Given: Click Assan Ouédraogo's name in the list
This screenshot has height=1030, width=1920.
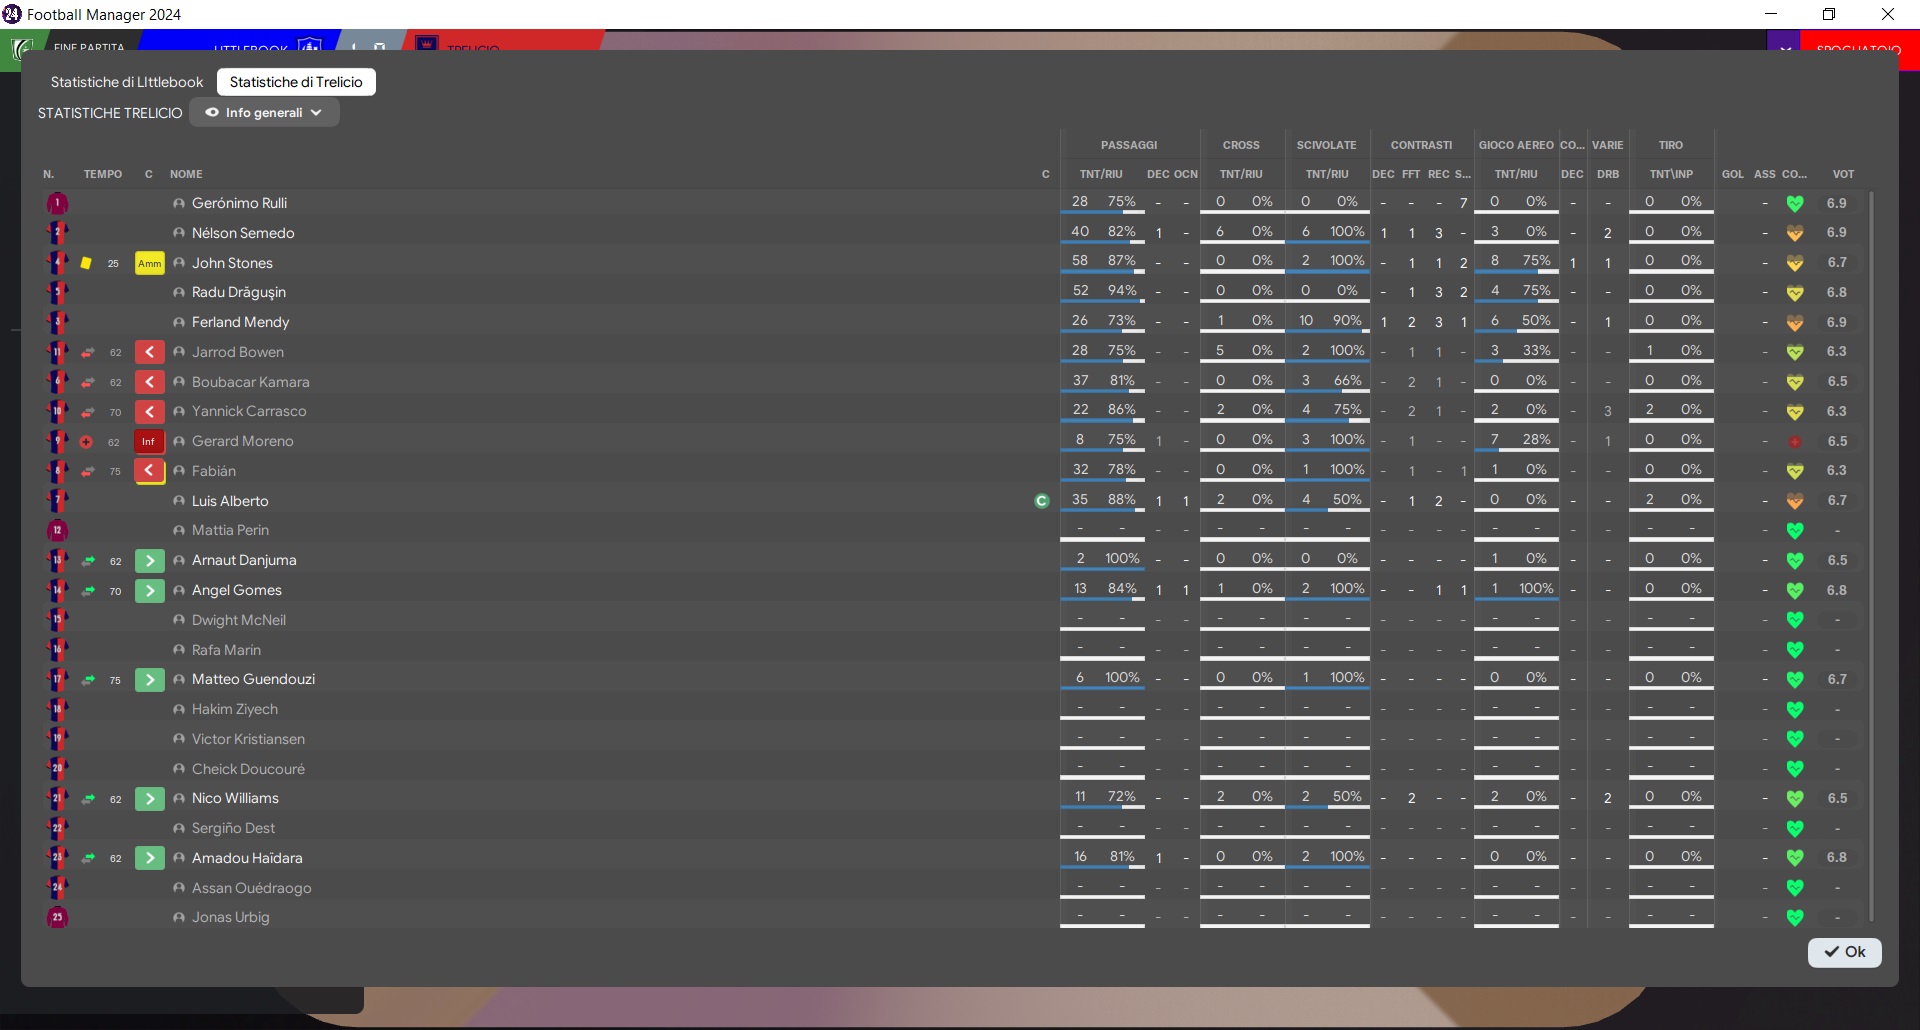Looking at the screenshot, I should 252,888.
